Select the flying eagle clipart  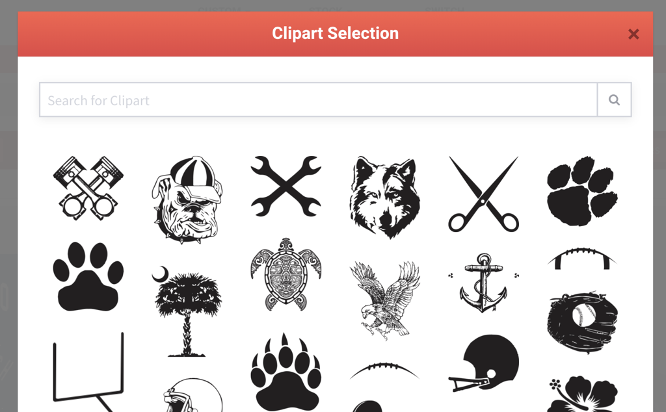(385, 301)
